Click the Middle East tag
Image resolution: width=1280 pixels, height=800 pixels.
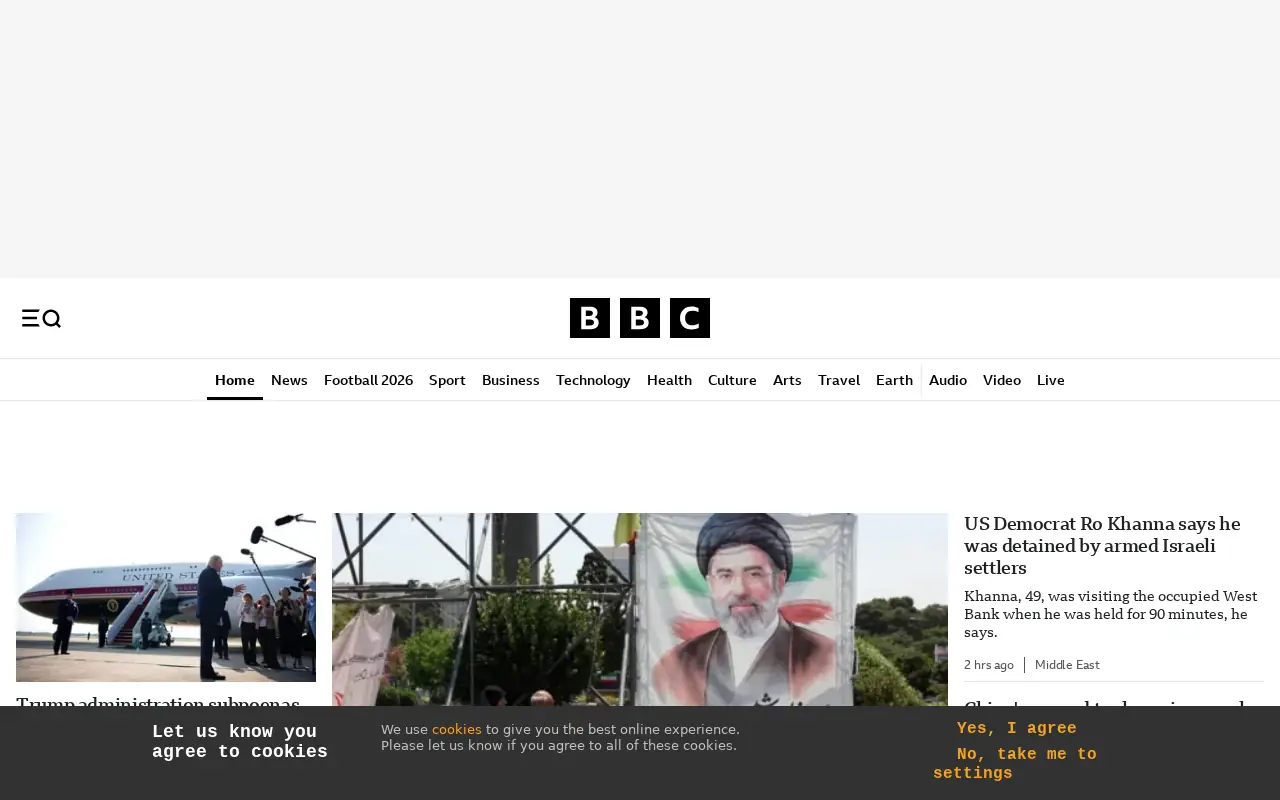tap(1067, 665)
